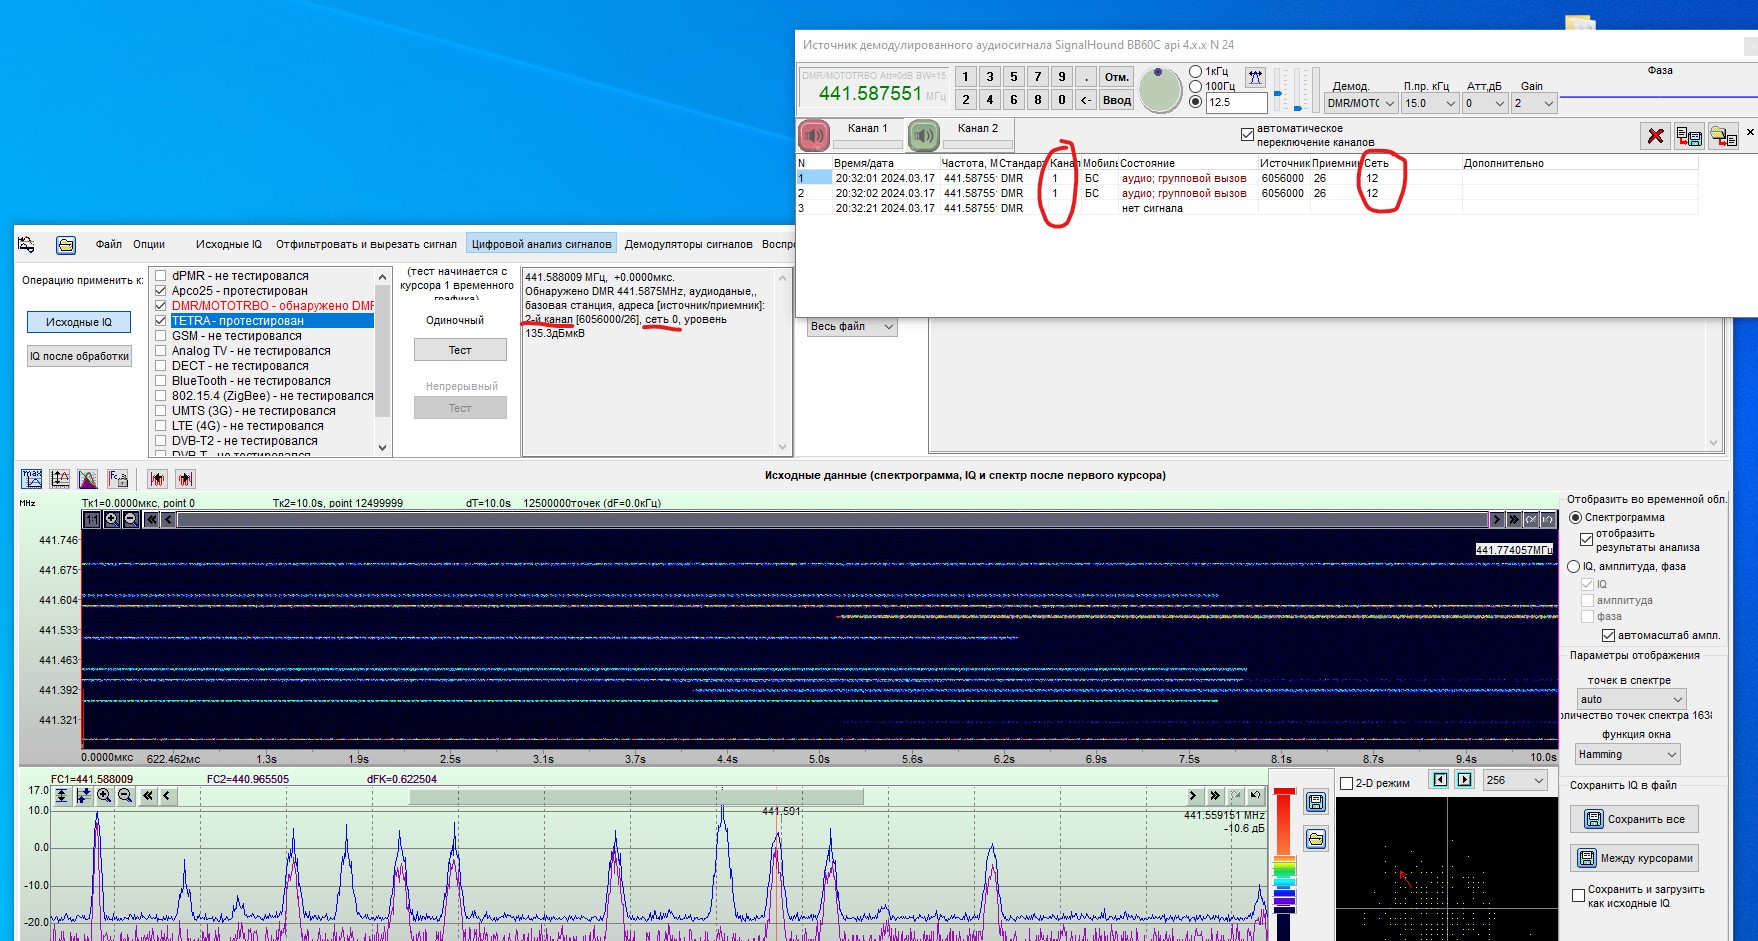Viewport: 1758px width, 941px height.
Task: Open the Демодуляторы сигналов tab
Action: (688, 244)
